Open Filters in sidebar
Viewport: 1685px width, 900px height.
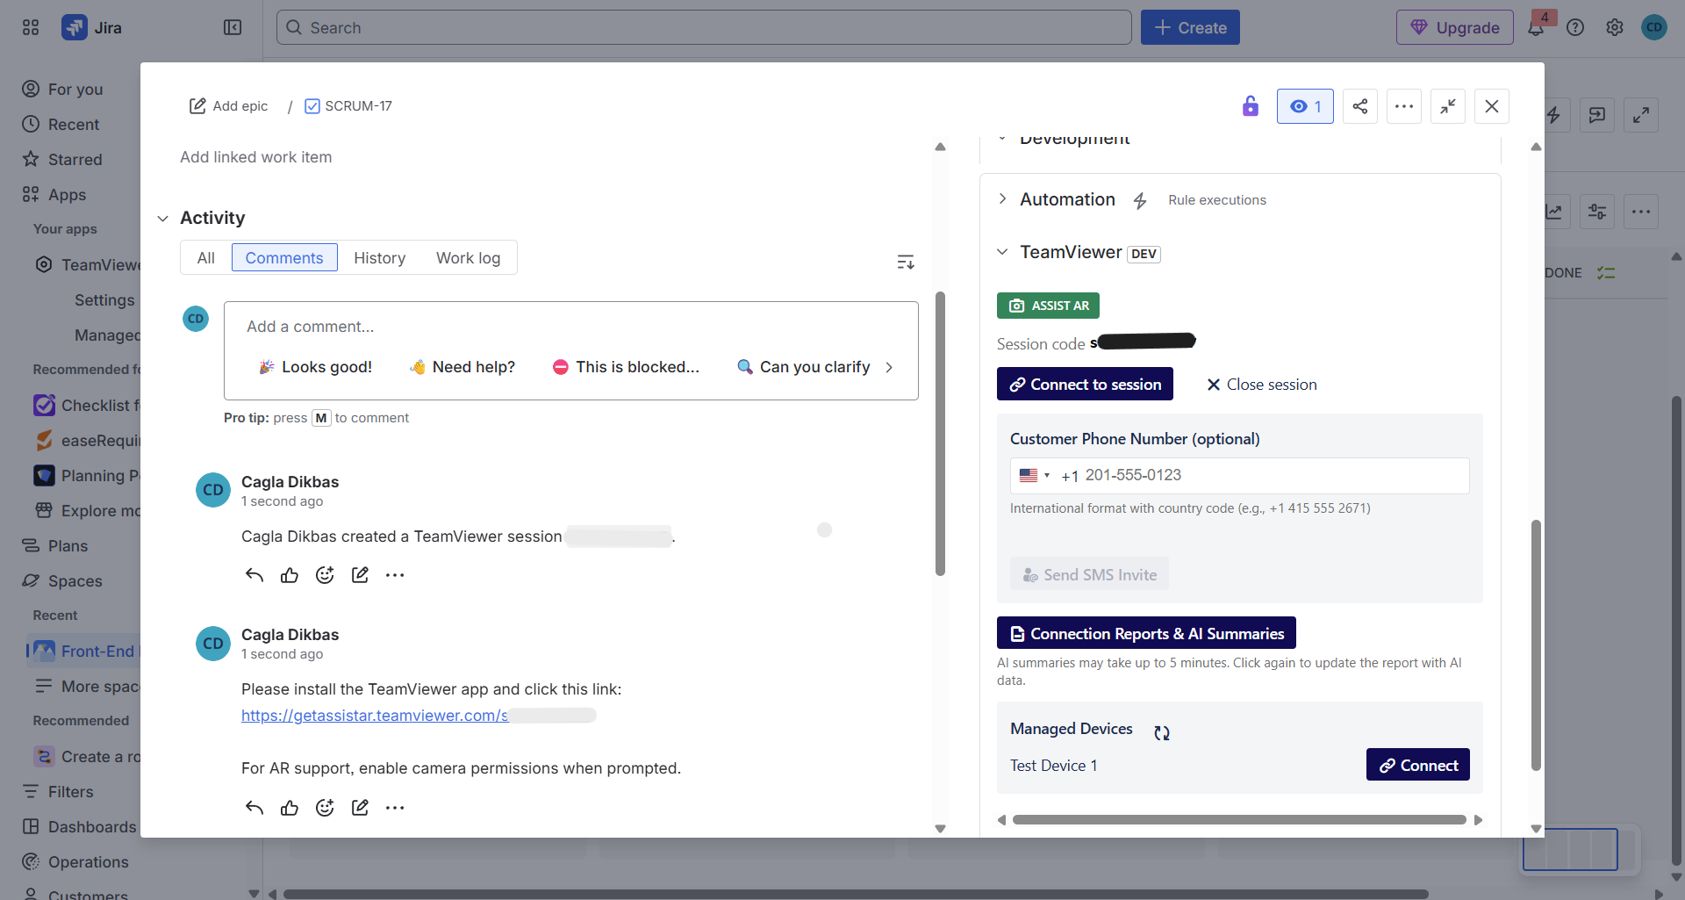[x=57, y=791]
